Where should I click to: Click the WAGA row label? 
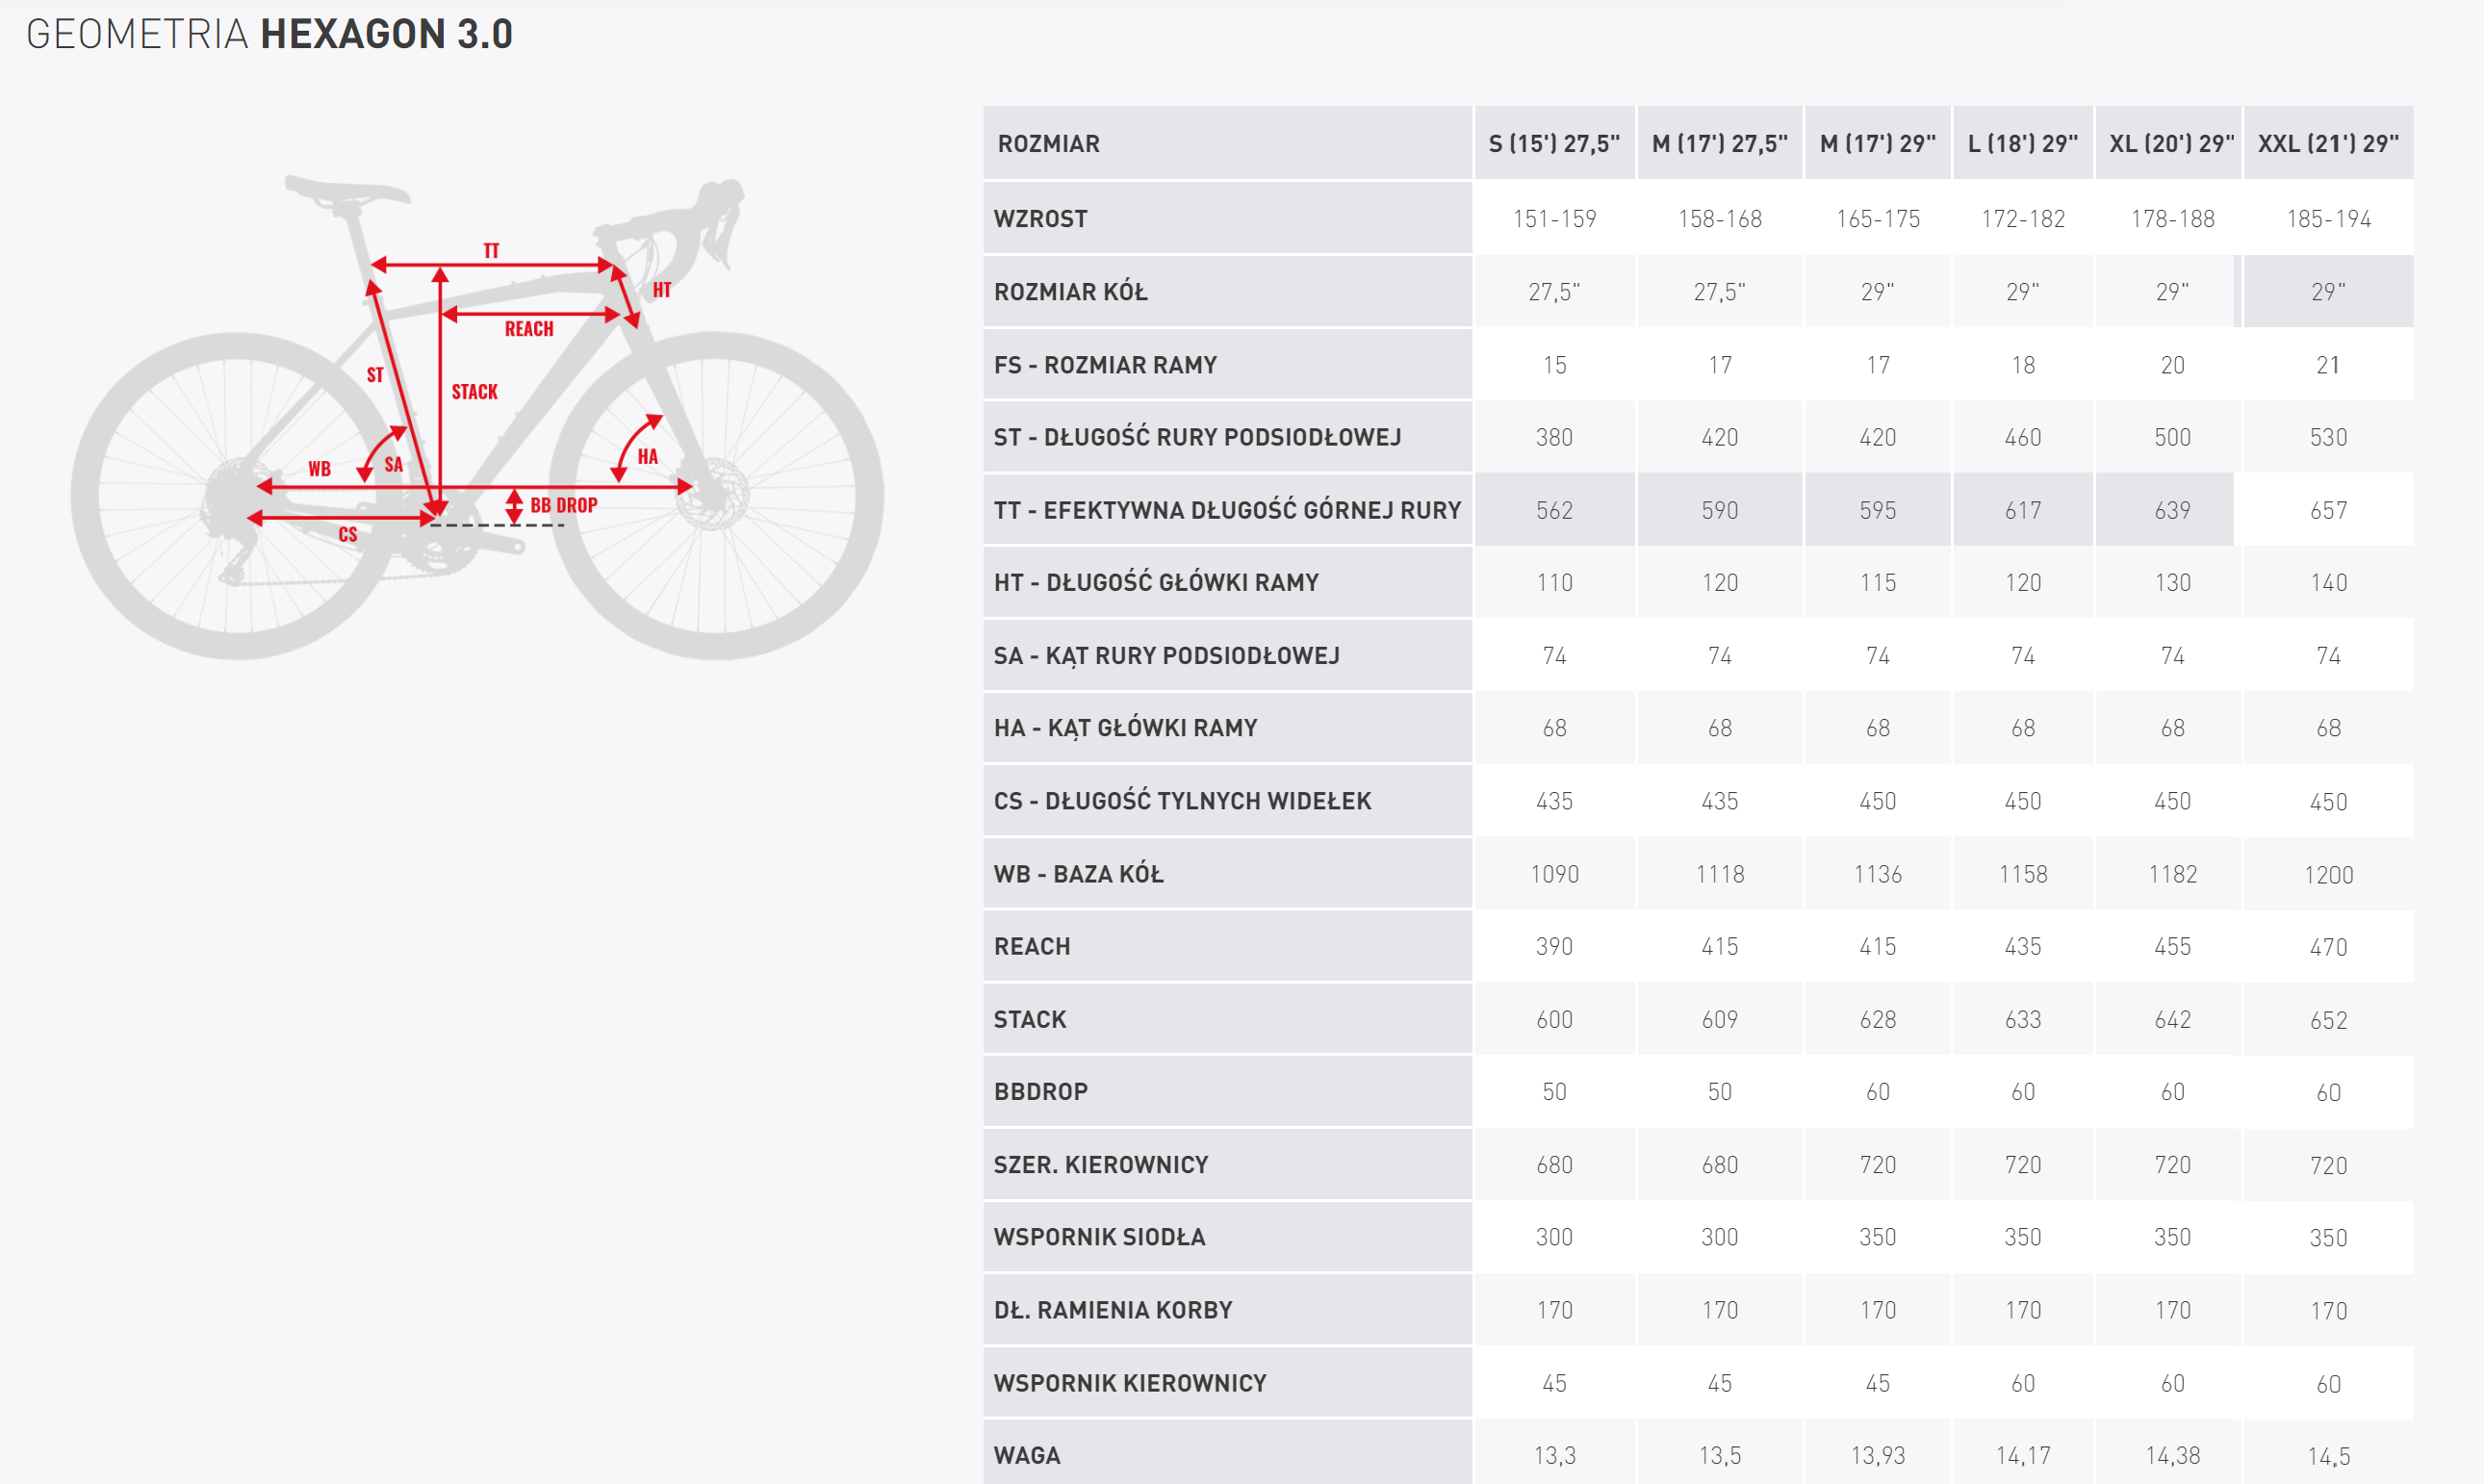[1027, 1455]
